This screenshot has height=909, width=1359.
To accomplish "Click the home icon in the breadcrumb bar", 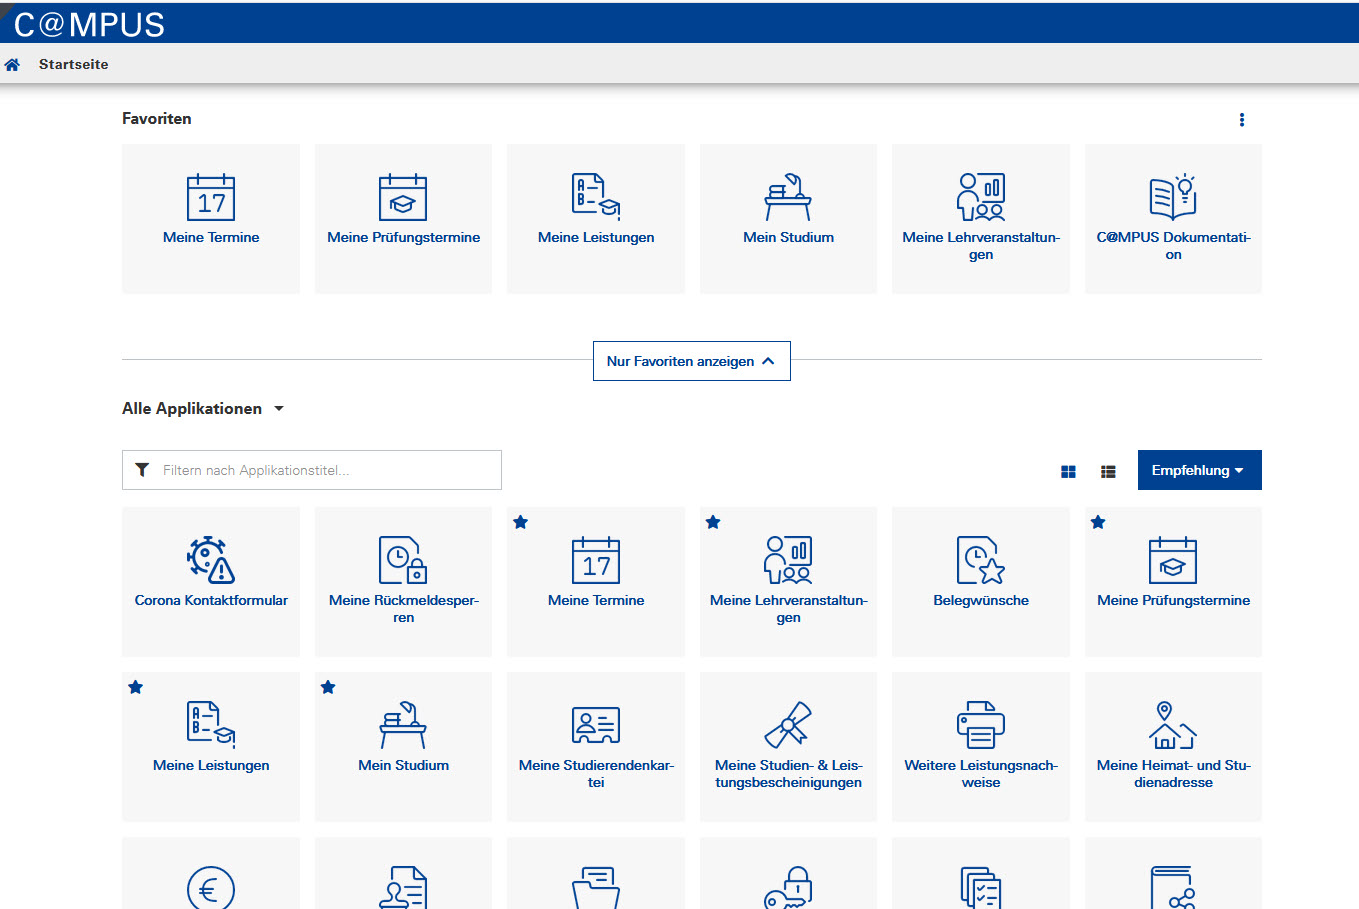I will pyautogui.click(x=12, y=64).
